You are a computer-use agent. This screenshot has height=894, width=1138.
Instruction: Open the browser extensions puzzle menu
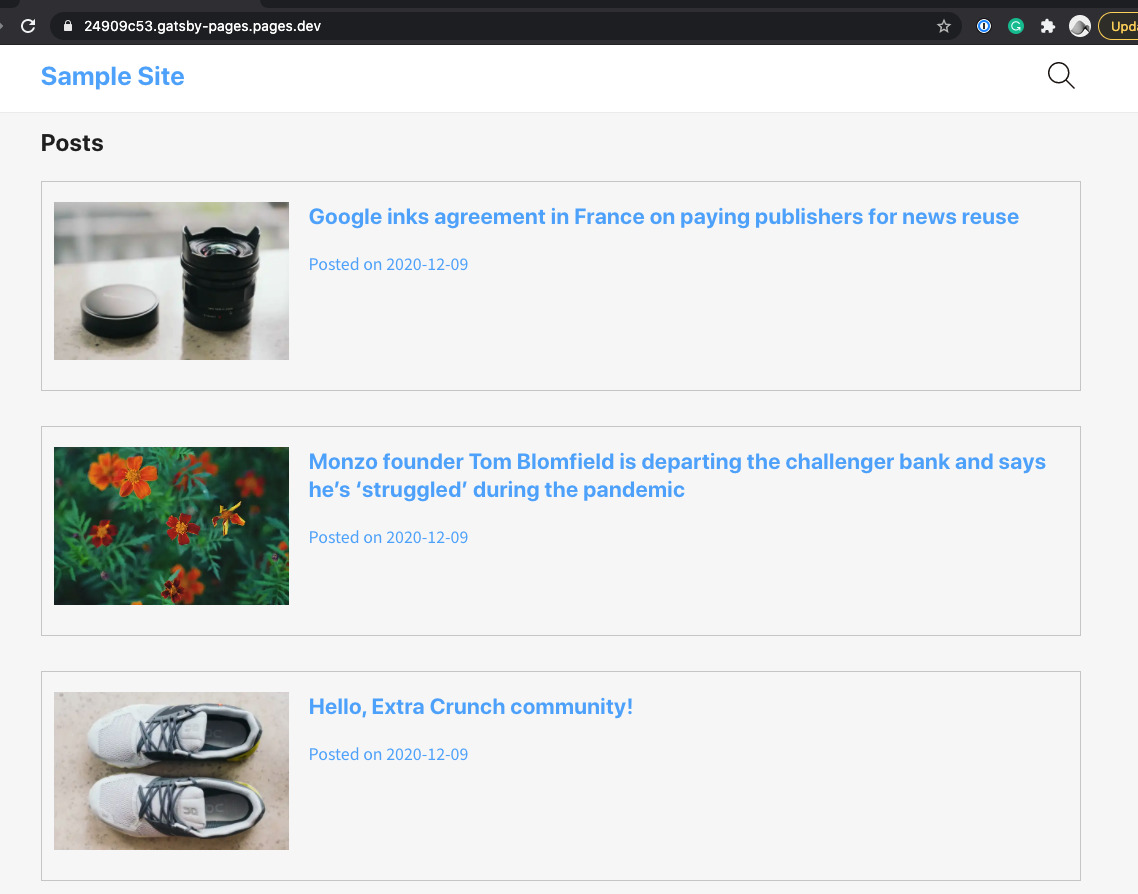[1047, 25]
